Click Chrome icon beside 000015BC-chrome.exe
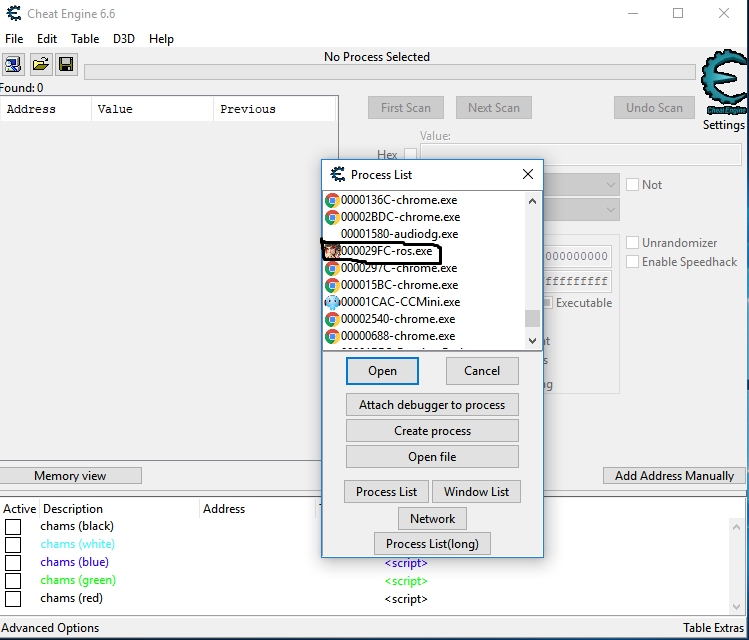Viewport: 749px width, 640px height. click(332, 285)
